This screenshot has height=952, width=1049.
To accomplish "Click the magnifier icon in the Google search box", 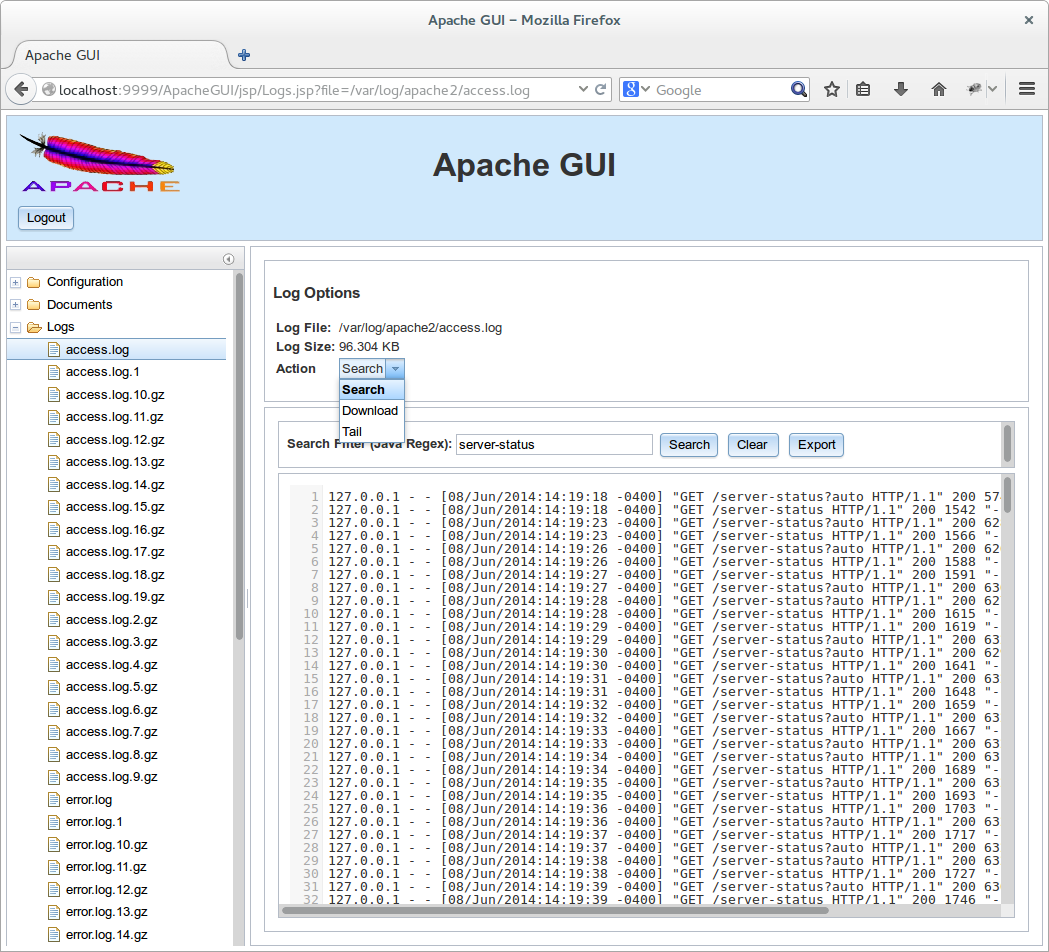I will pos(798,89).
